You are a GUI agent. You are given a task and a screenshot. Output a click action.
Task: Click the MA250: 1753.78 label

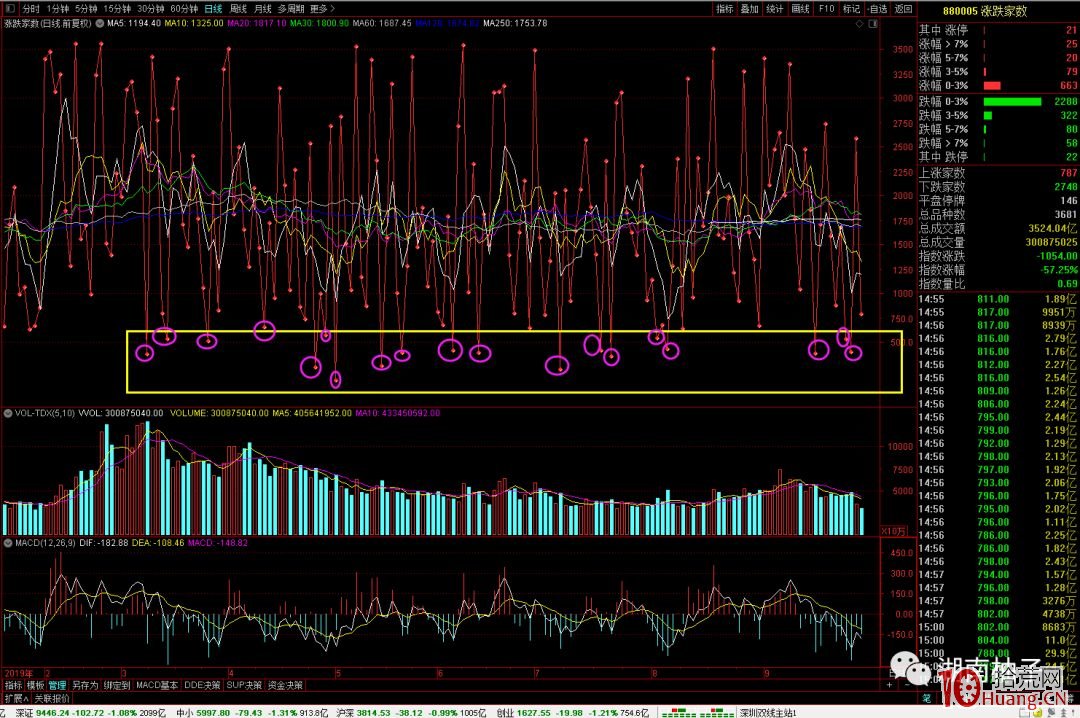515,23
